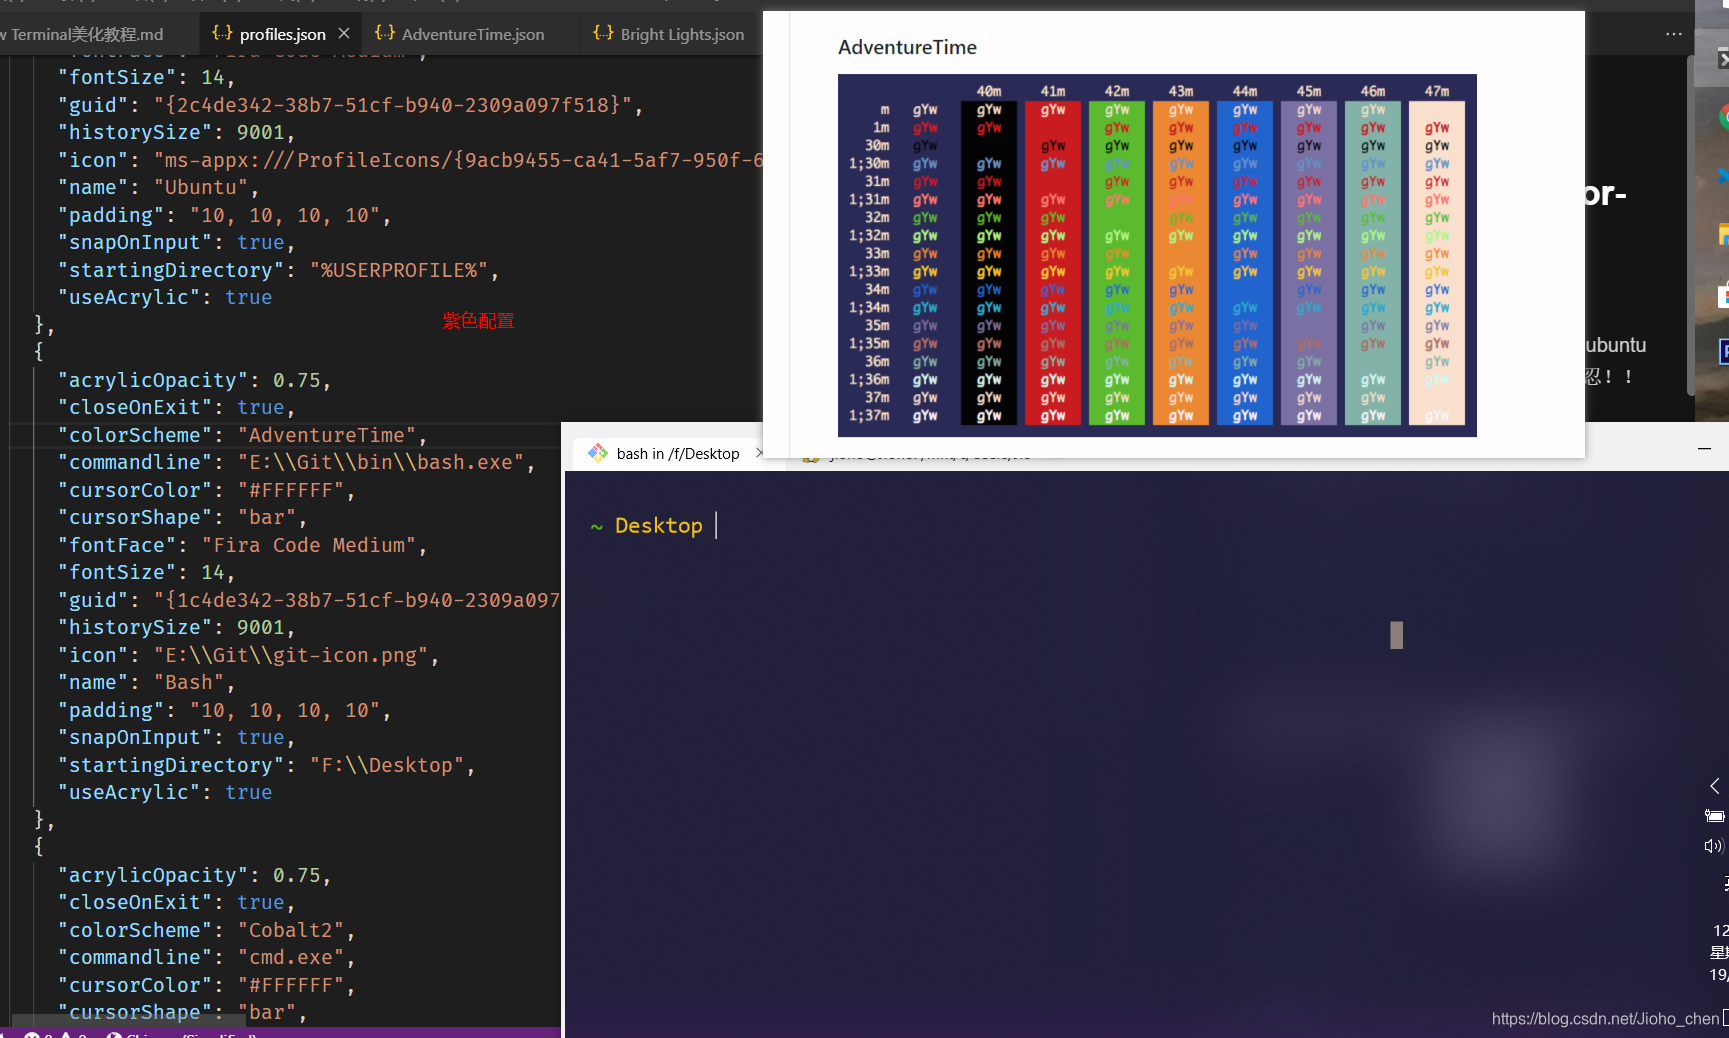Expand hidden tray icons chevron
This screenshot has width=1729, height=1038.
click(x=1714, y=786)
